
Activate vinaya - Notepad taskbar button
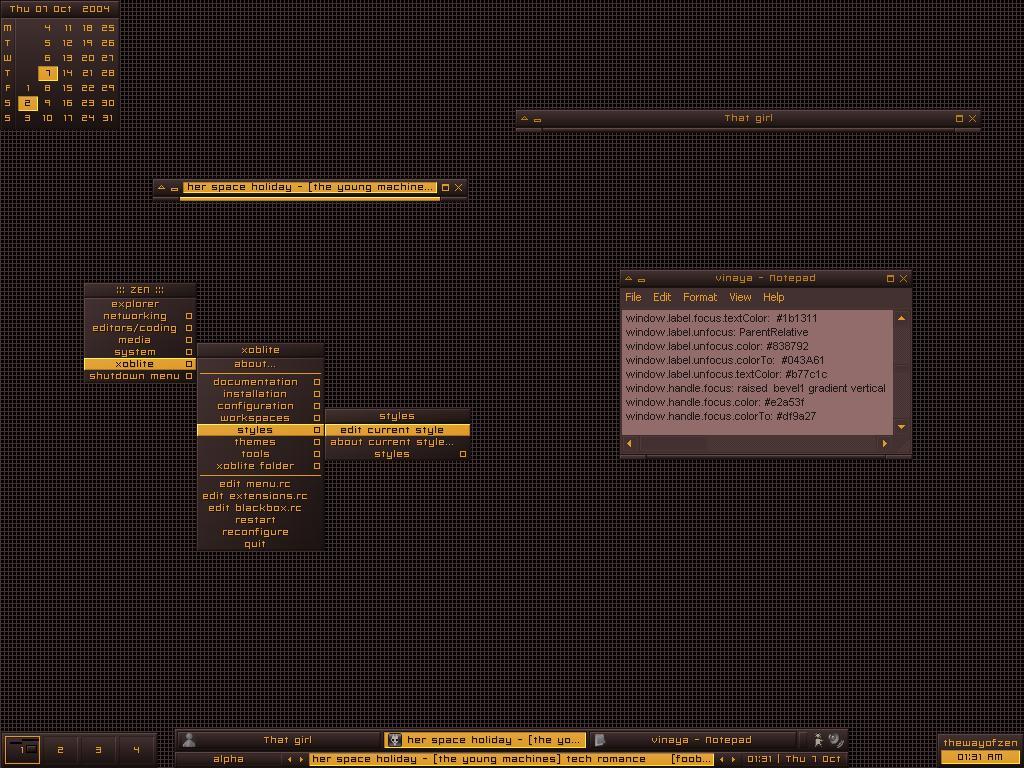tap(692, 740)
